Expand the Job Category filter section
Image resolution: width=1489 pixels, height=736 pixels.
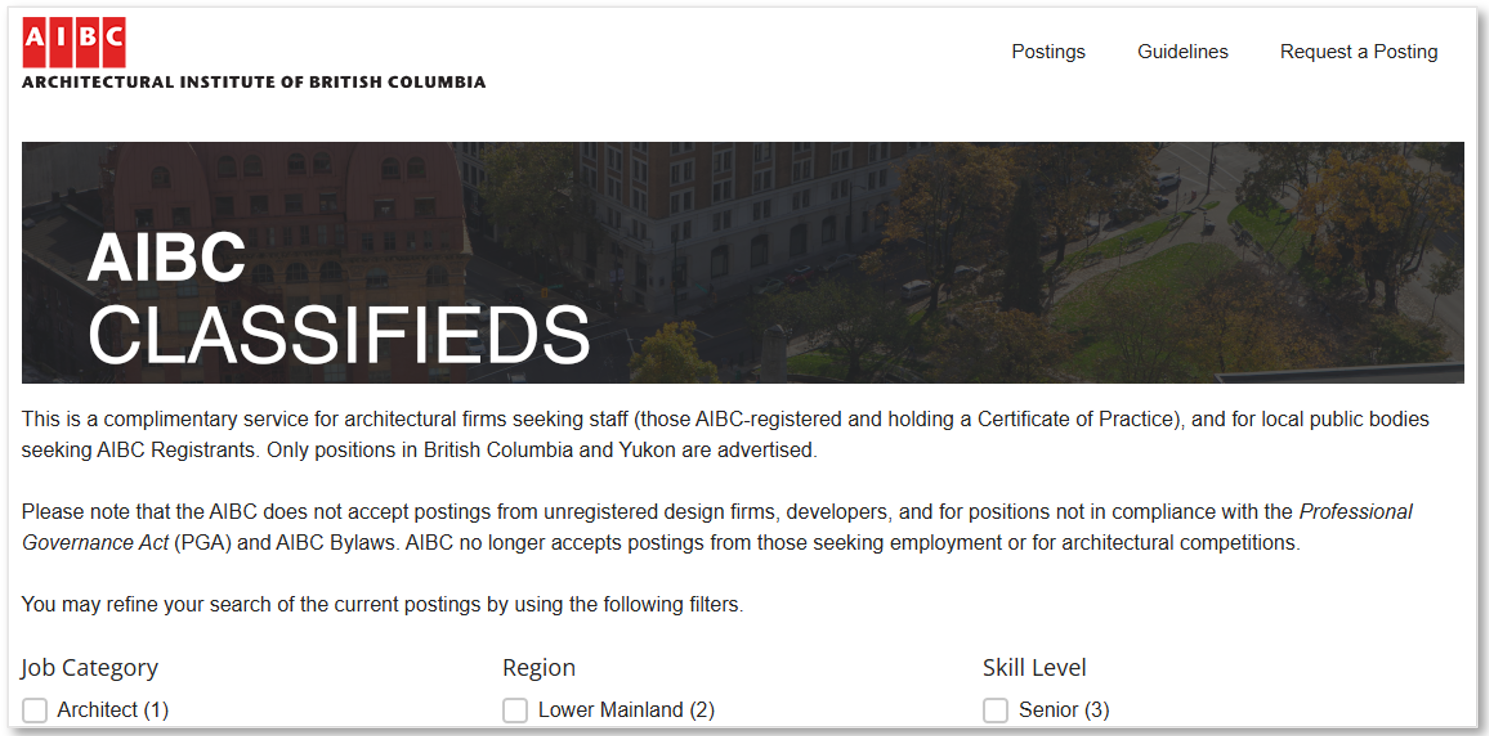[89, 667]
